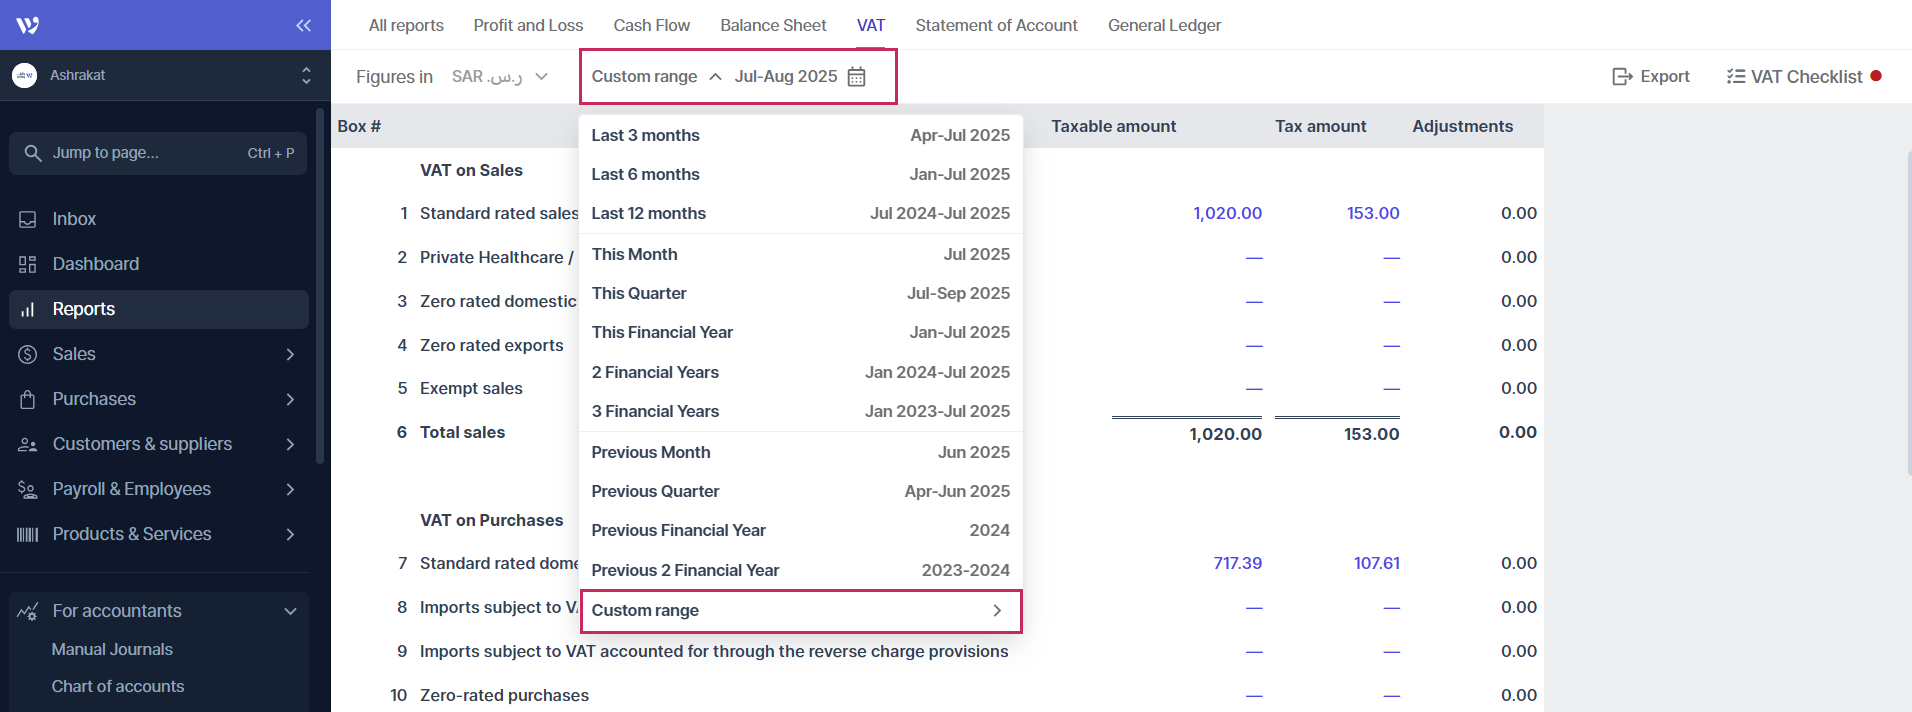The width and height of the screenshot is (1912, 712).
Task: Open the VAT Checklist
Action: coord(1795,77)
